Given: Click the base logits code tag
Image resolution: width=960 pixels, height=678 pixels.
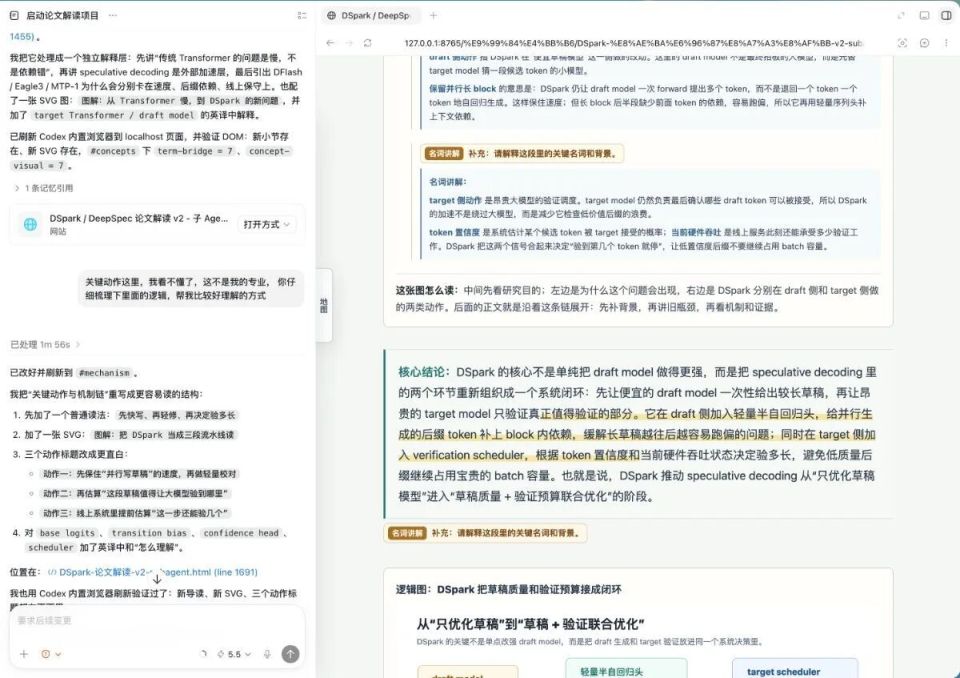Looking at the screenshot, I should (x=67, y=533).
